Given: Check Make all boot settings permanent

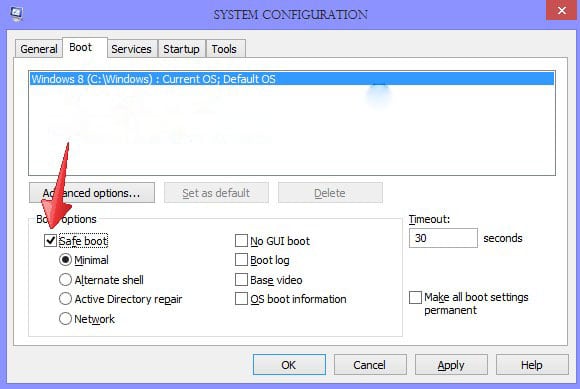Looking at the screenshot, I should (415, 297).
